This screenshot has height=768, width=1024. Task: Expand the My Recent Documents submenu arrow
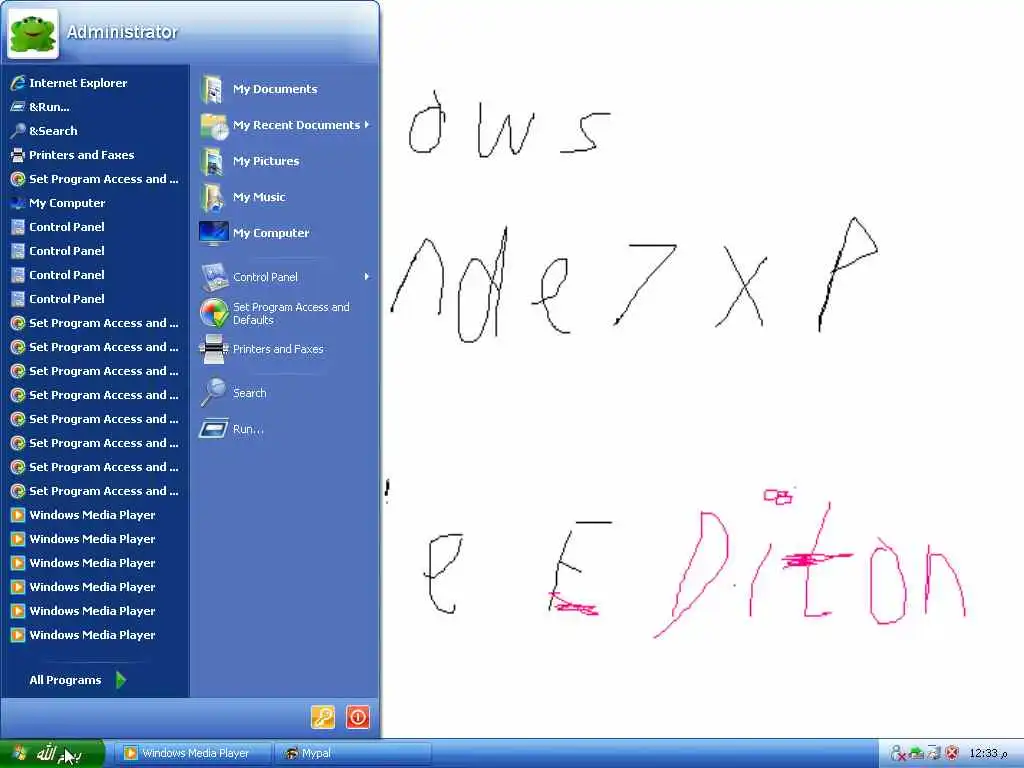[x=367, y=124]
